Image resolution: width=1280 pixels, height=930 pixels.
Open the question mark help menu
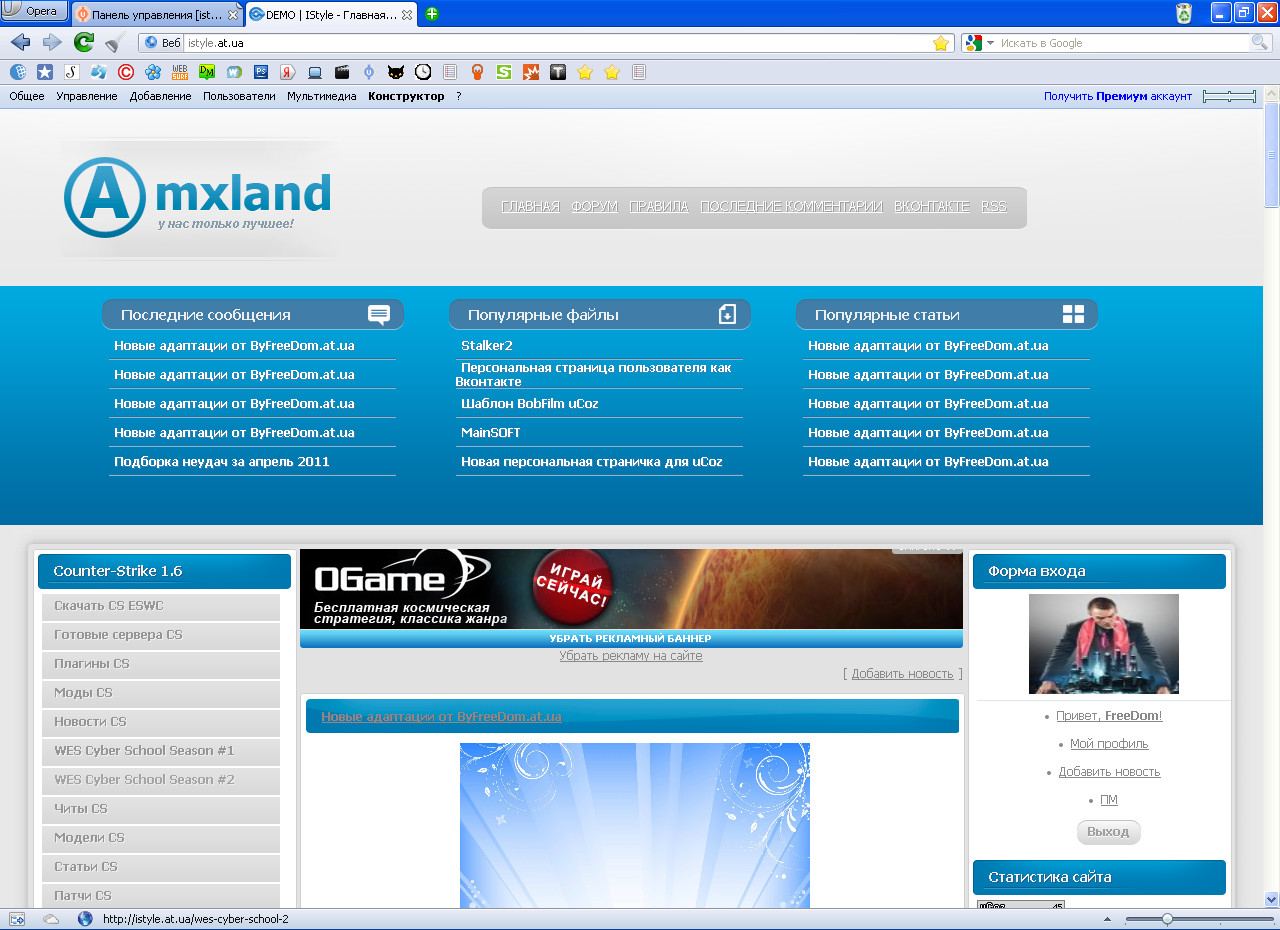459,96
